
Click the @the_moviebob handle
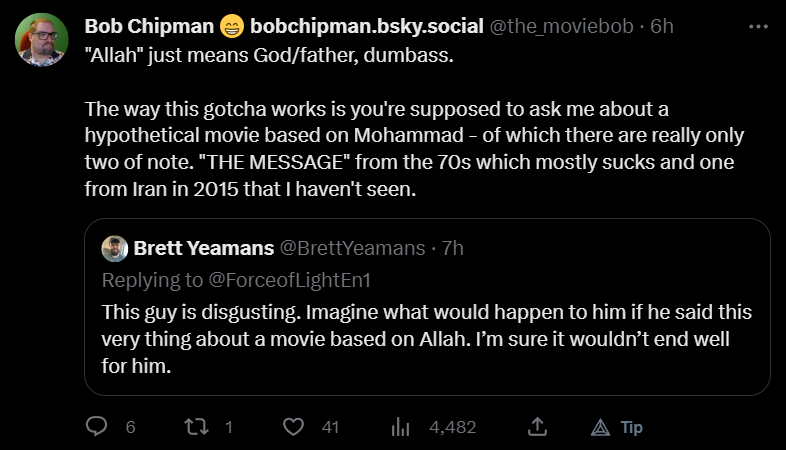coord(561,26)
